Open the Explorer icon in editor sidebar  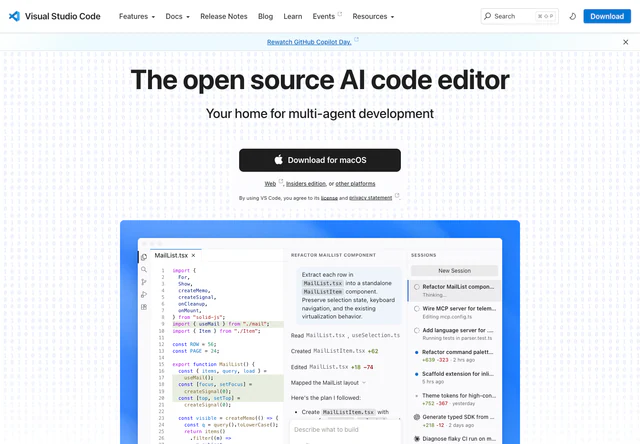point(144,257)
